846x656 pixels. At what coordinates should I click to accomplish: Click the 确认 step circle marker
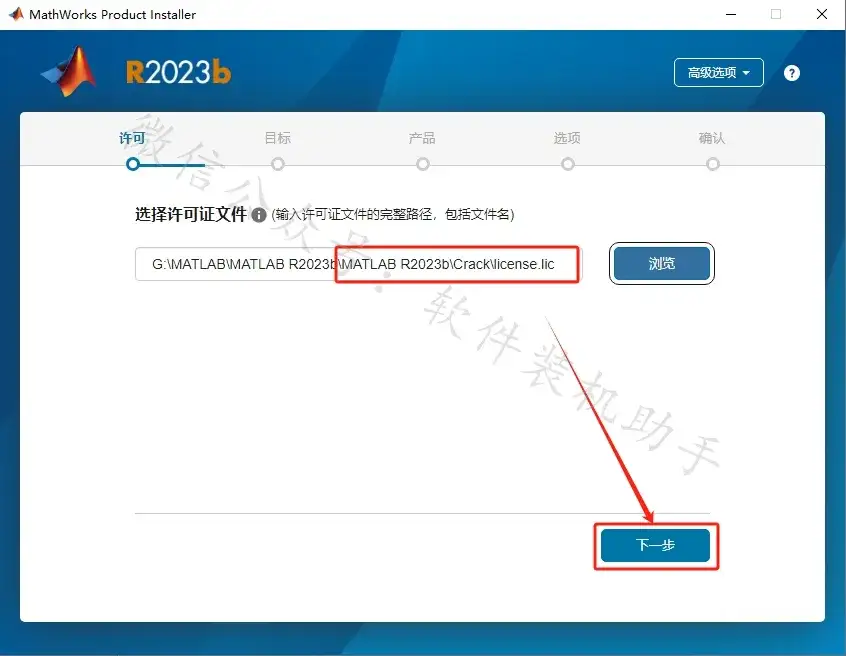click(713, 164)
